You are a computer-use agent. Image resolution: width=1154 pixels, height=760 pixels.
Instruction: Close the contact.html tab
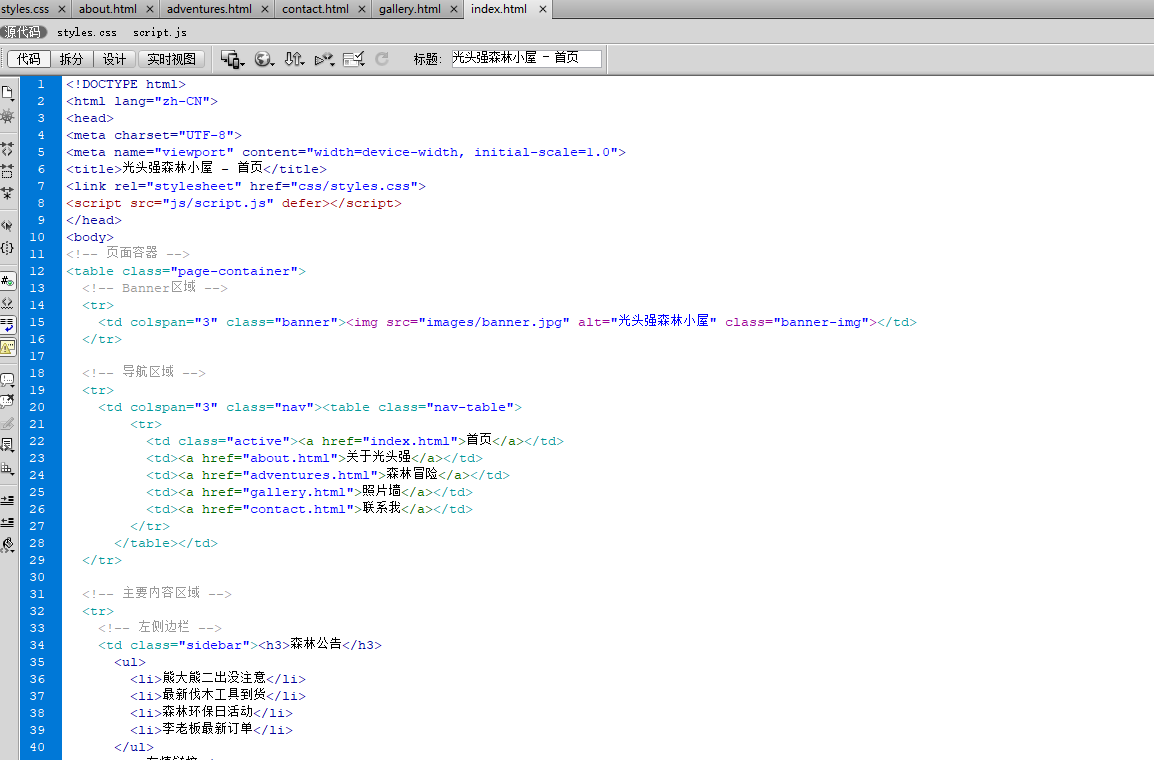[x=361, y=9]
